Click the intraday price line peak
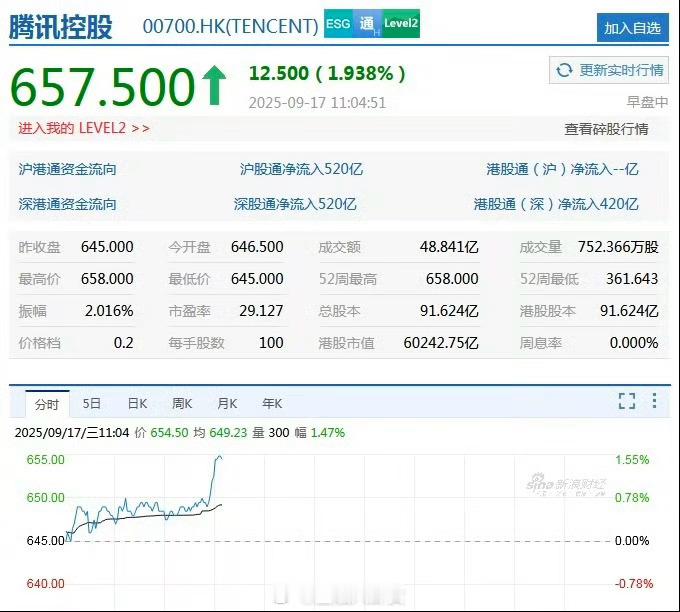This screenshot has height=612, width=680. coord(219,457)
